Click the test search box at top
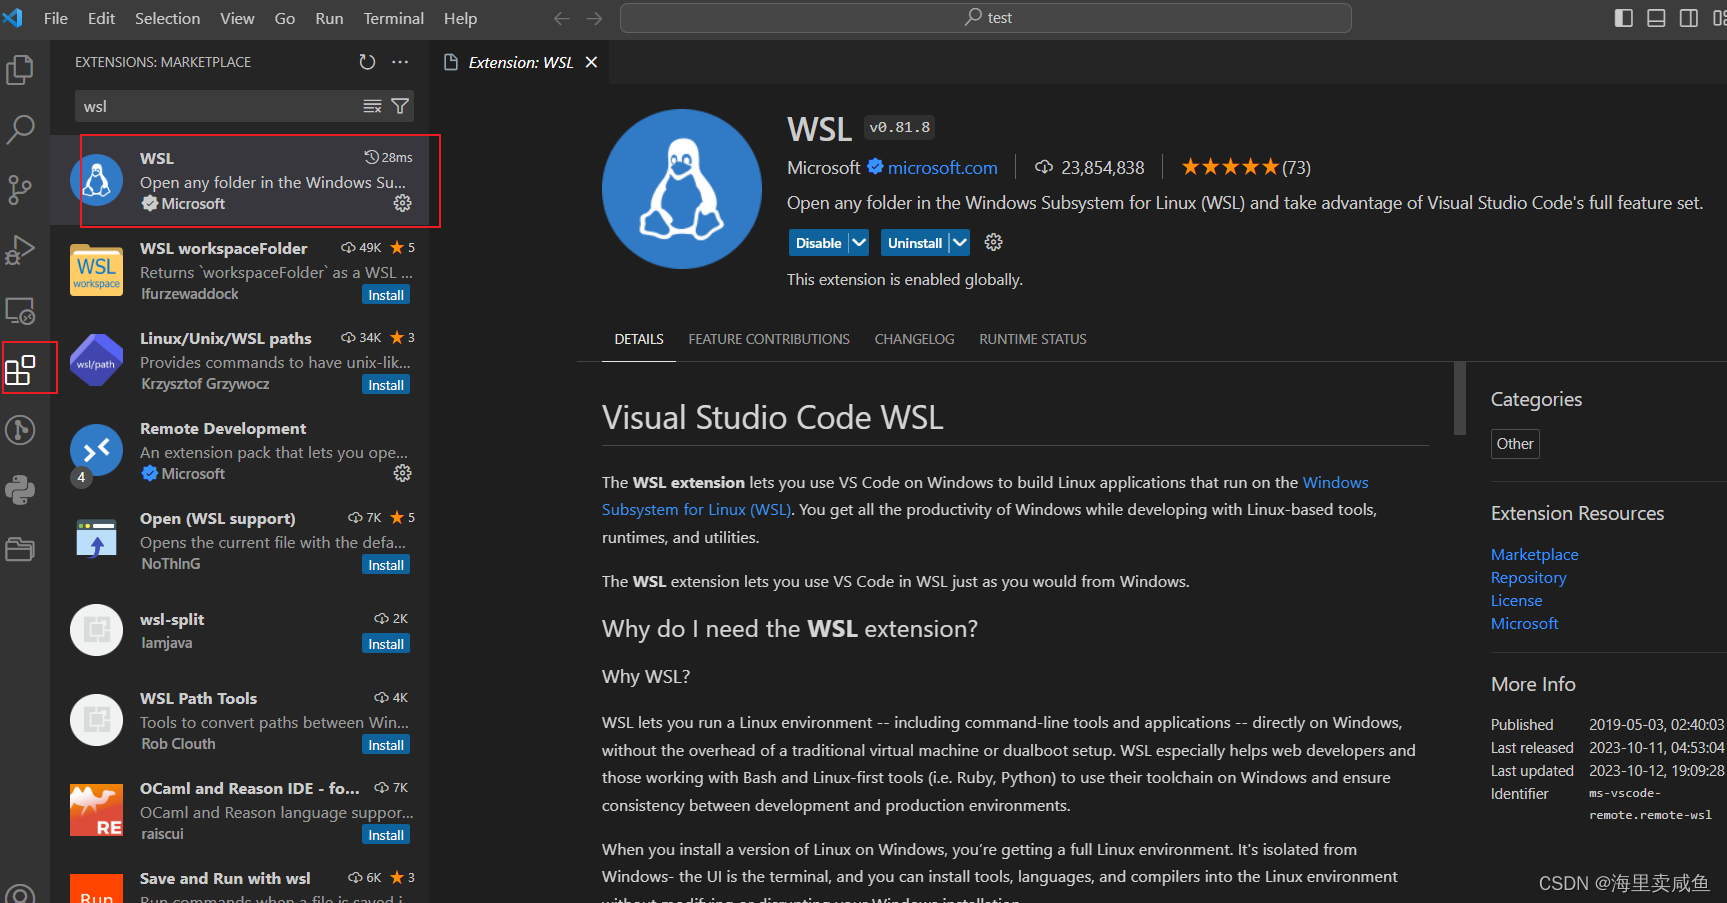Viewport: 1727px width, 903px height. click(x=985, y=17)
